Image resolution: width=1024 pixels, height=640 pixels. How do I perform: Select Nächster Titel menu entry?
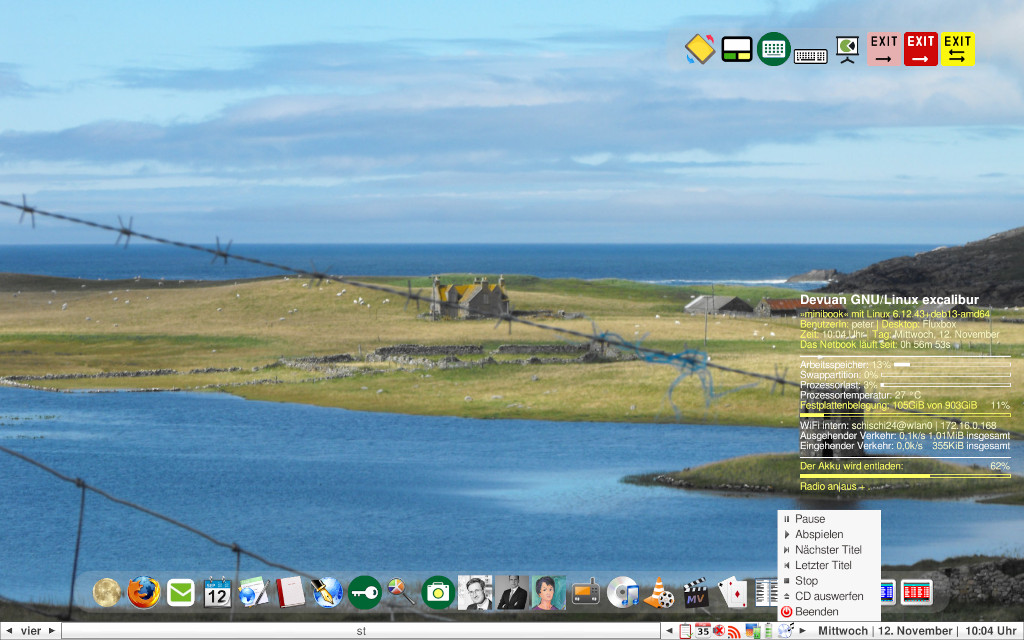(828, 550)
